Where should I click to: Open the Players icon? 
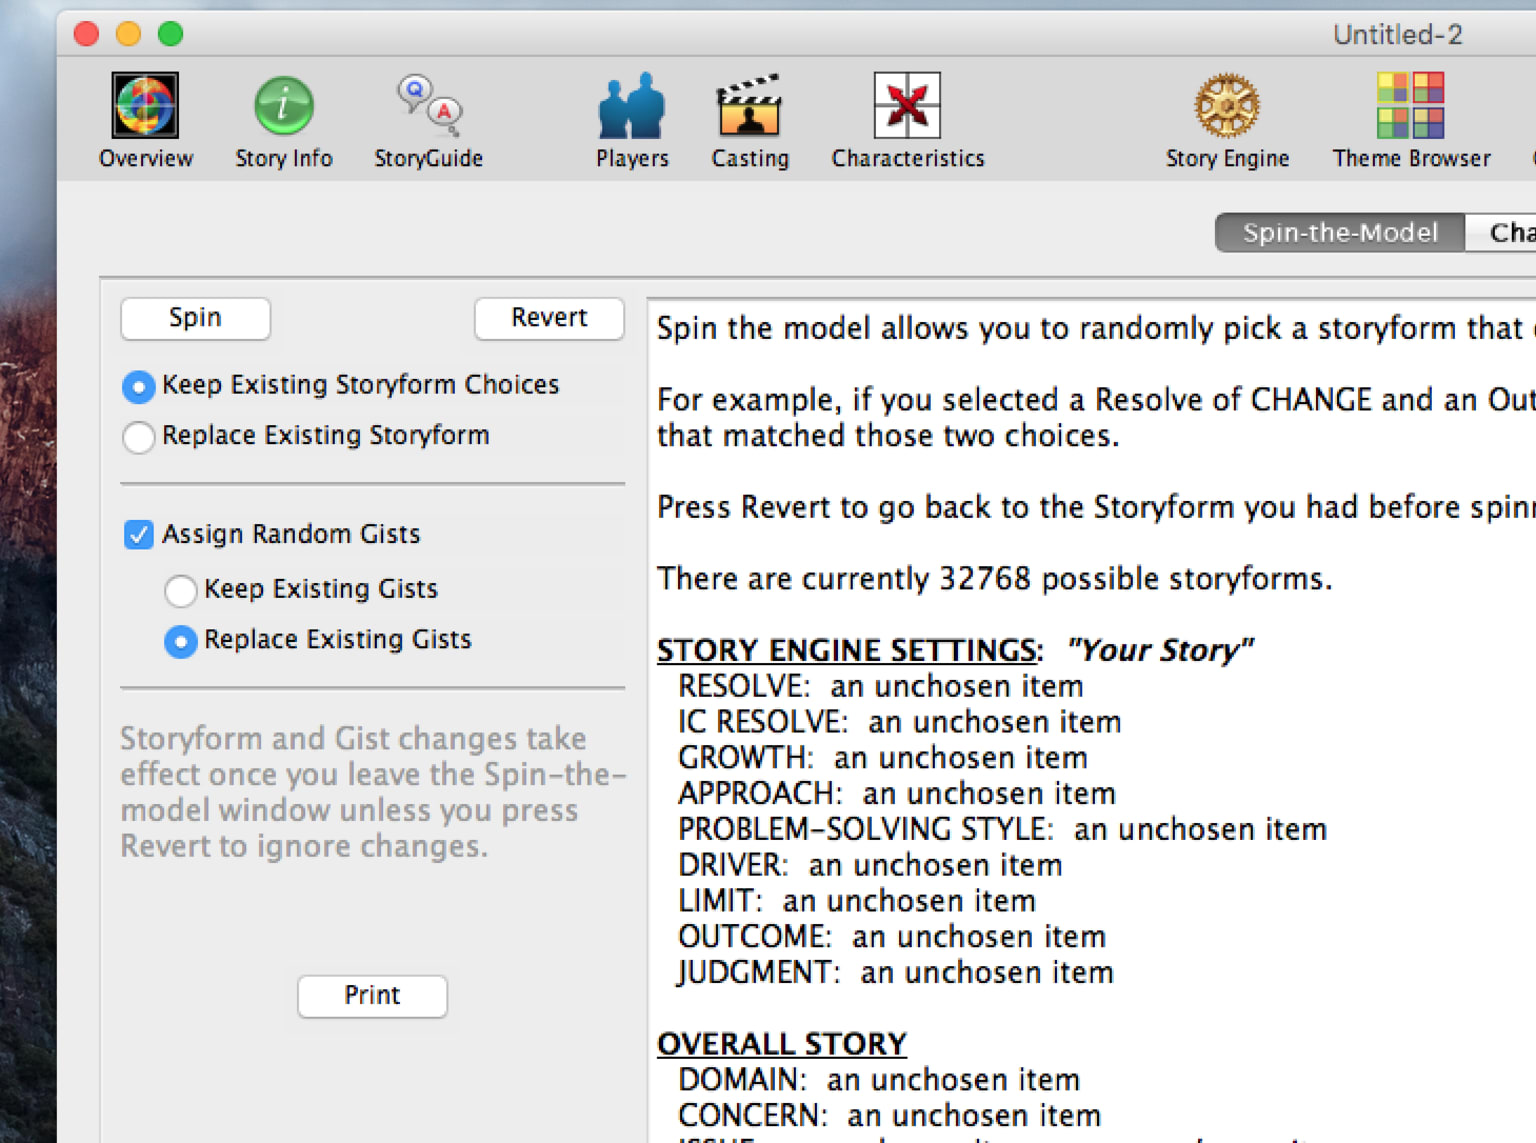pos(632,105)
